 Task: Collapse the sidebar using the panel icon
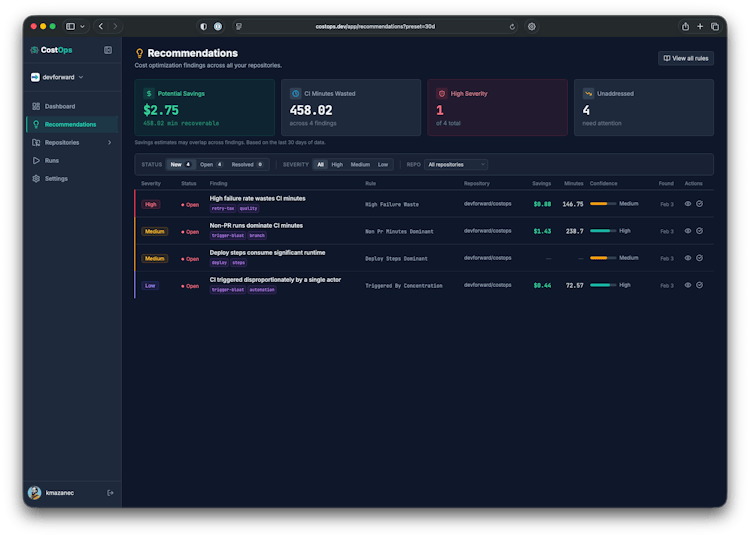click(x=108, y=49)
